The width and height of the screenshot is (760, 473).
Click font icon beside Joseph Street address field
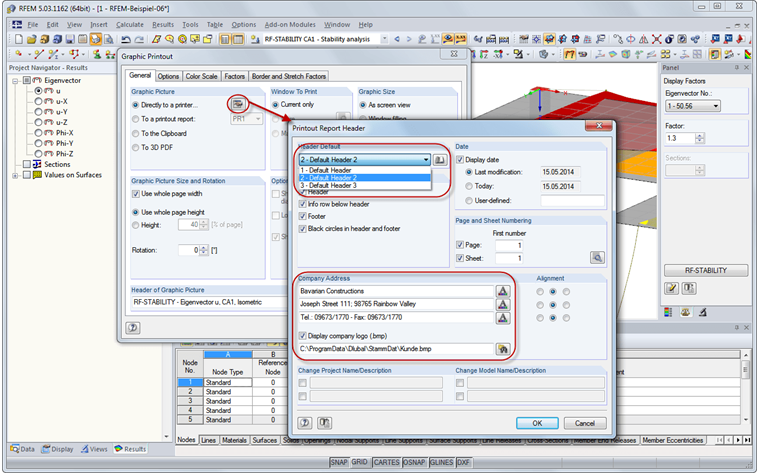503,304
